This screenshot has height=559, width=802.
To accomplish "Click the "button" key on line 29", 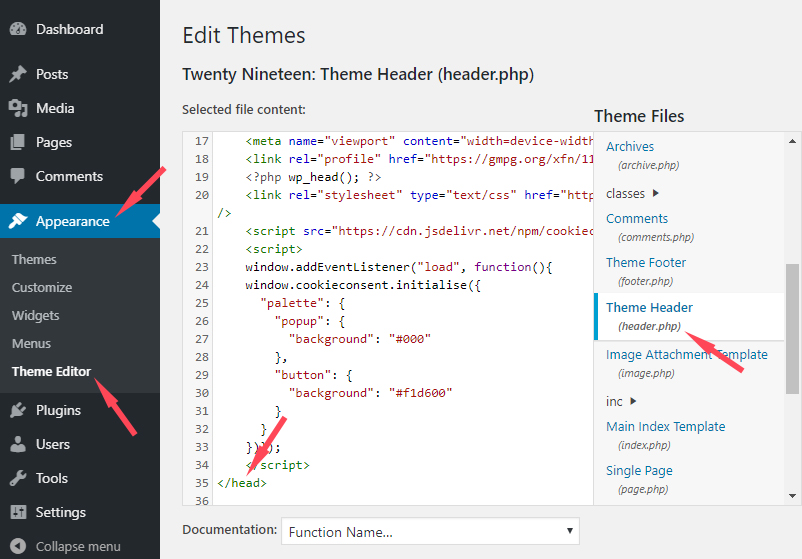I will tap(303, 375).
